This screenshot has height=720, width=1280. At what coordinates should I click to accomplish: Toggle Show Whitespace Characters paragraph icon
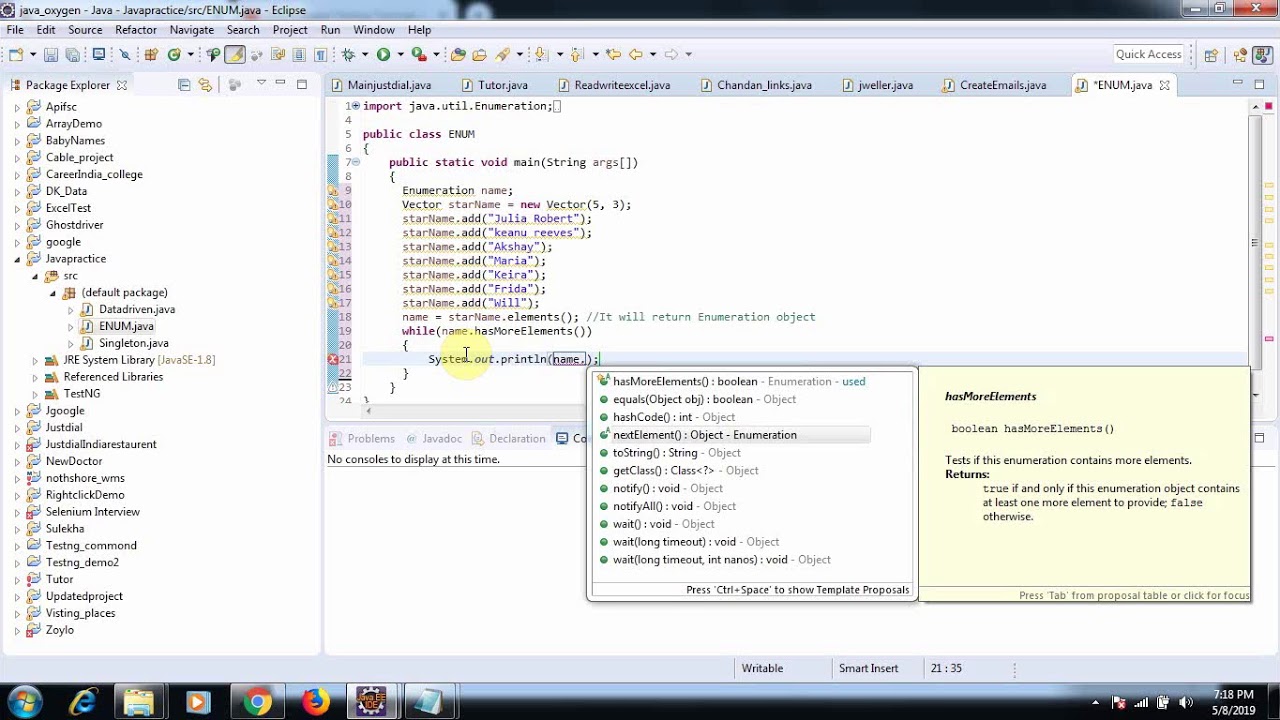coord(320,54)
